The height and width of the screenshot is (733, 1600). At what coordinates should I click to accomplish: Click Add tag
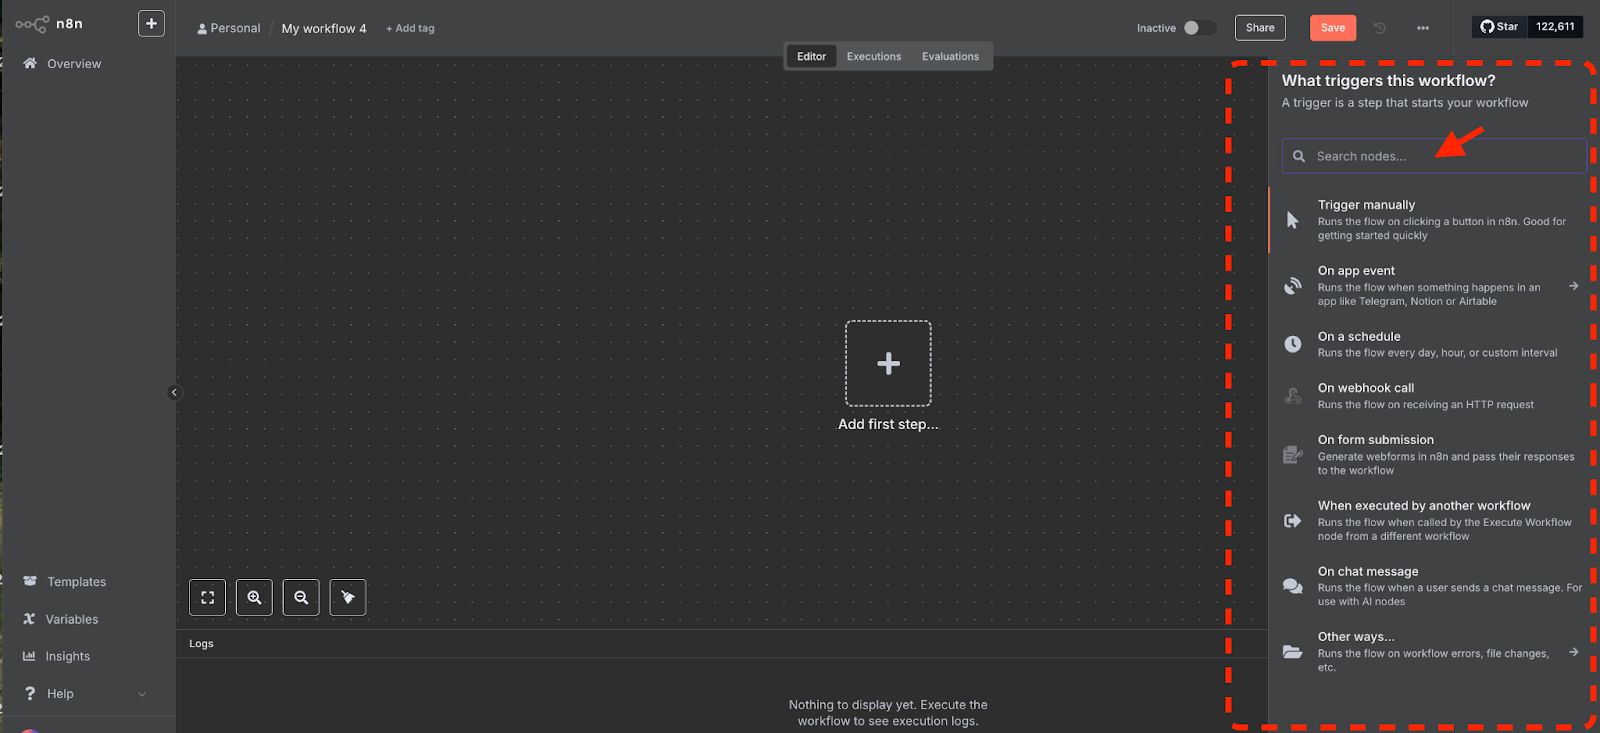click(x=410, y=28)
